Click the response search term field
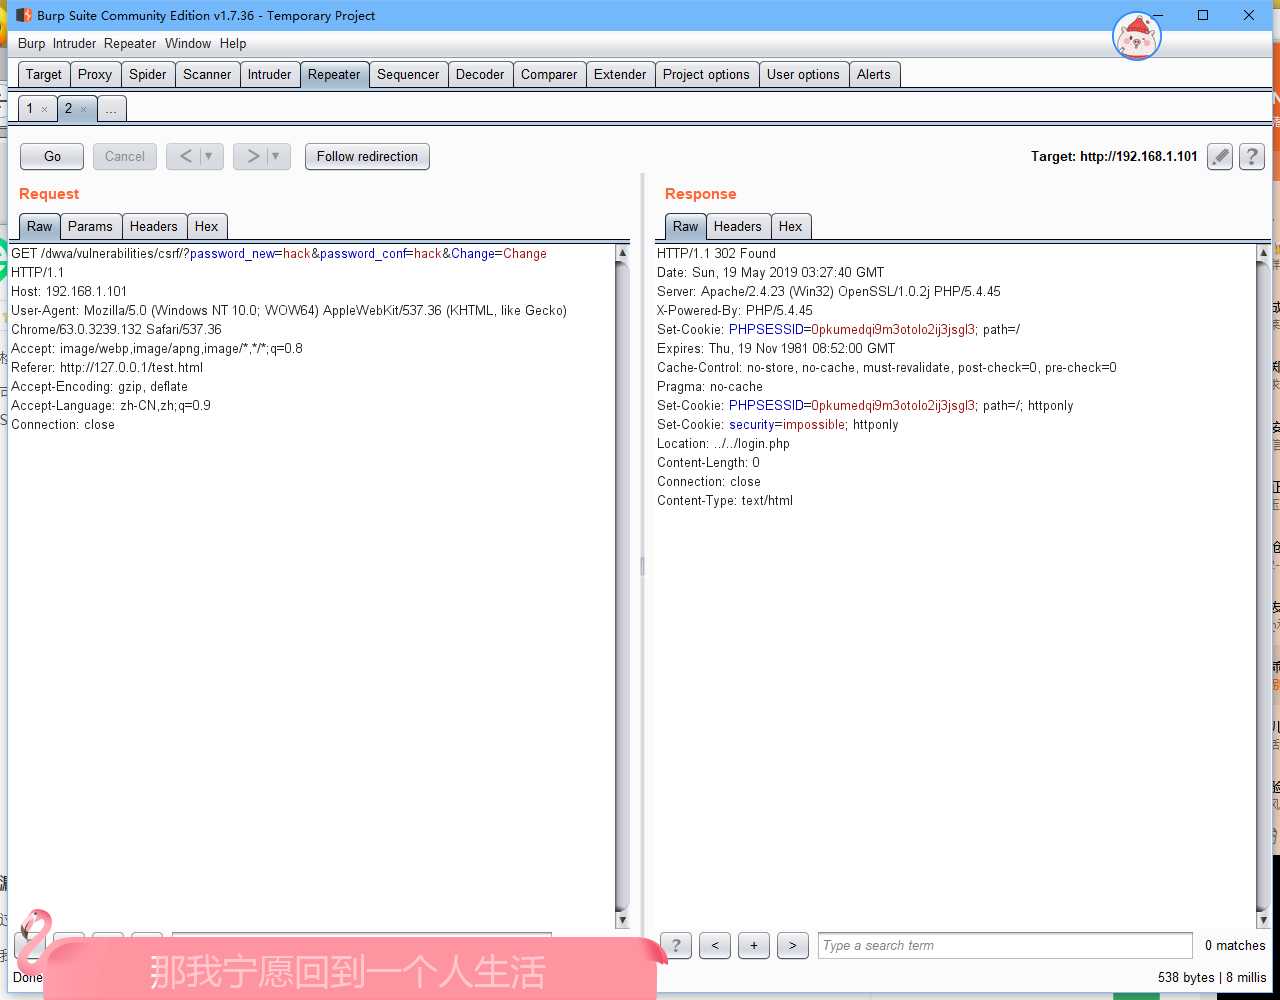The width and height of the screenshot is (1280, 1000). click(x=1005, y=945)
